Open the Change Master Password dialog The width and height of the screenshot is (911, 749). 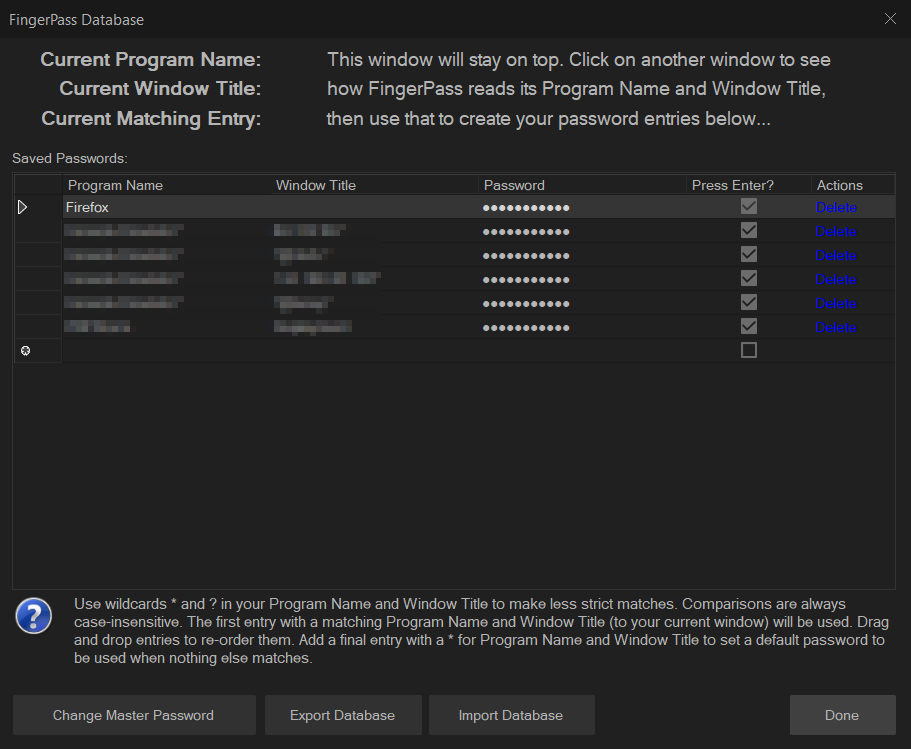pos(134,715)
